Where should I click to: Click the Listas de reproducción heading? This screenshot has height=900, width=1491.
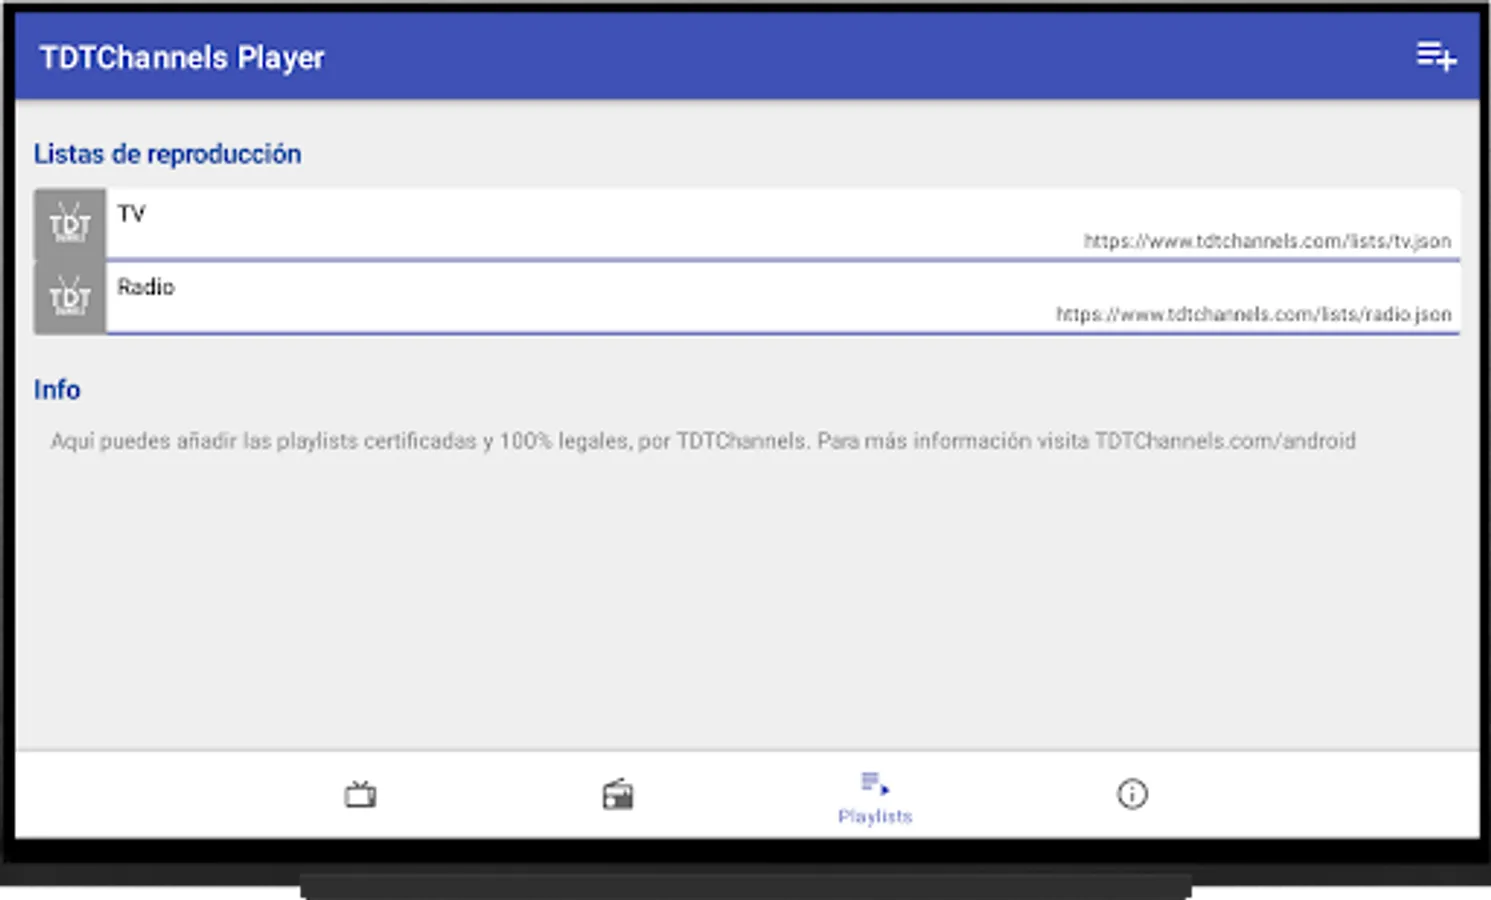click(x=167, y=154)
